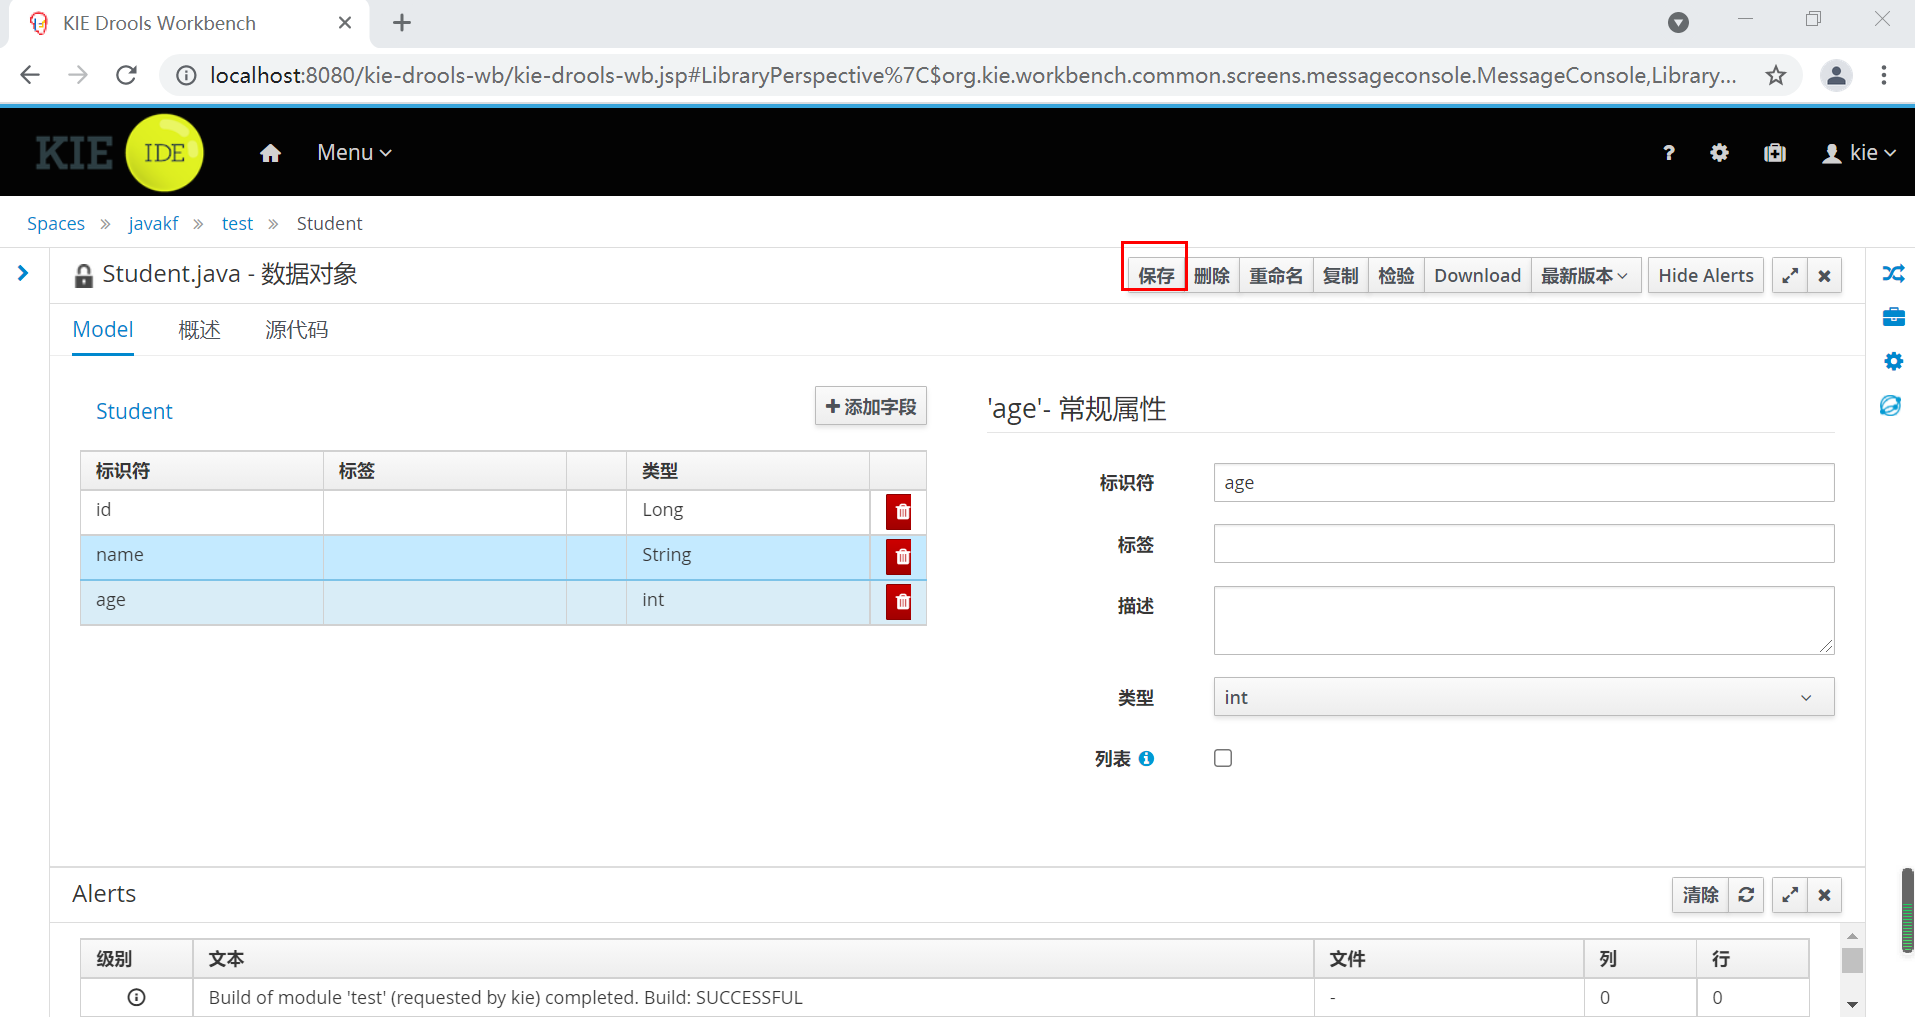Open Chrome profile icon
The image size is (1915, 1017).
tap(1836, 75)
